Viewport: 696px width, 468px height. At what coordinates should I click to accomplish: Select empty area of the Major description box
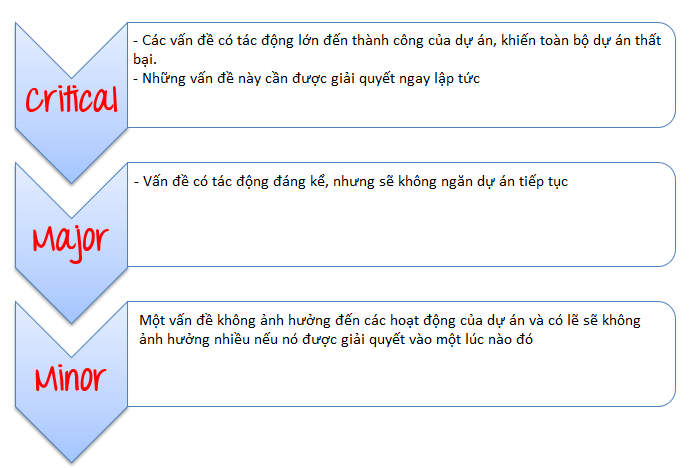pyautogui.click(x=399, y=229)
